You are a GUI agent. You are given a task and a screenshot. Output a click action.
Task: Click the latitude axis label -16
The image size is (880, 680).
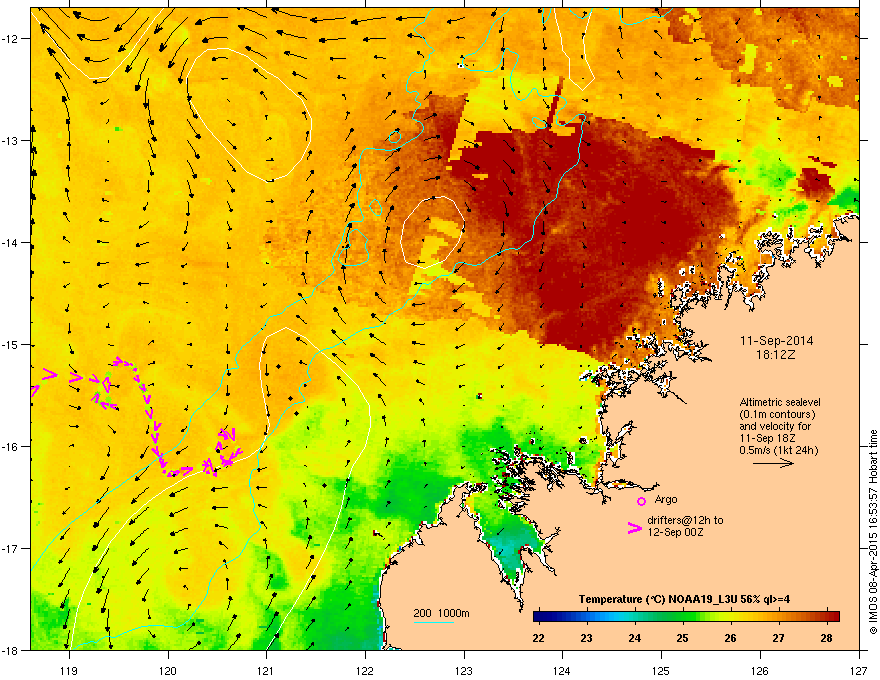[x=10, y=447]
